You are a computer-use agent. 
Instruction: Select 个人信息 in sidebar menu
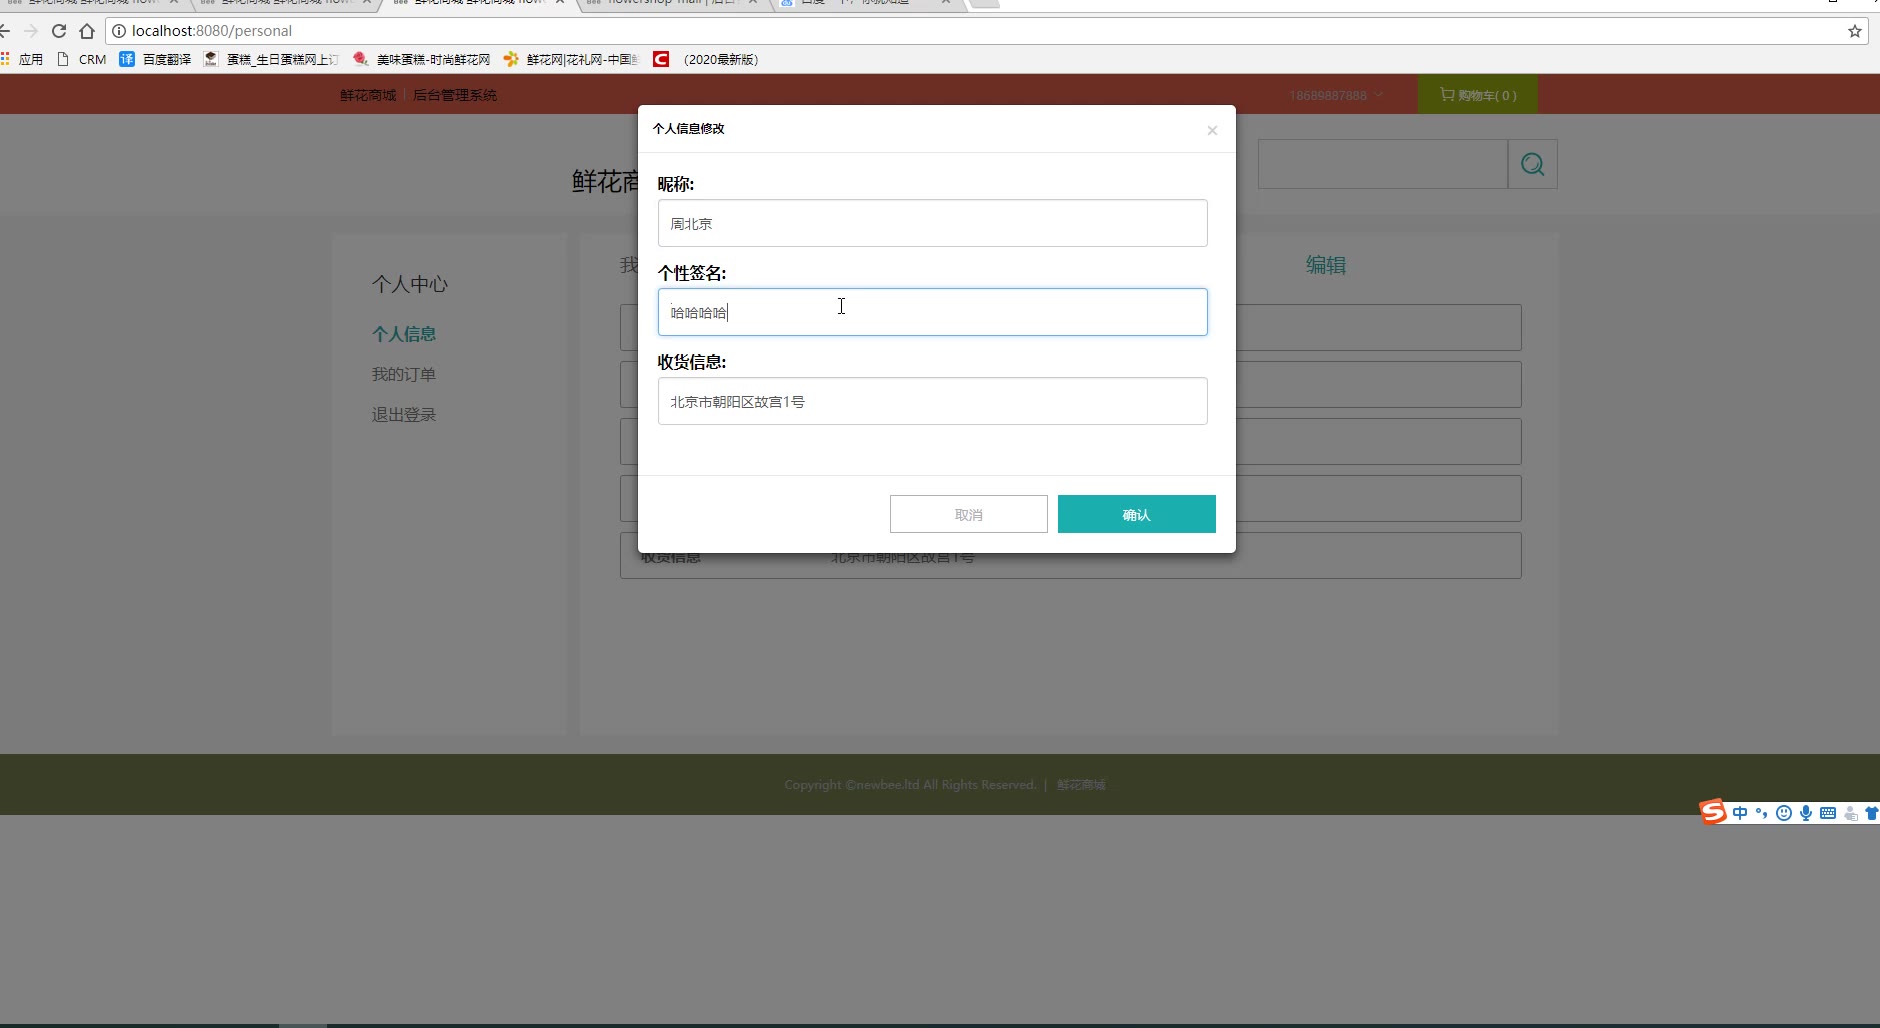[404, 334]
